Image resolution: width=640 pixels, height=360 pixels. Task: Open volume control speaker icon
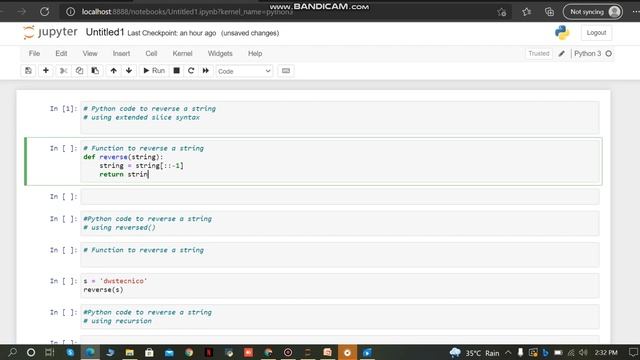583,353
